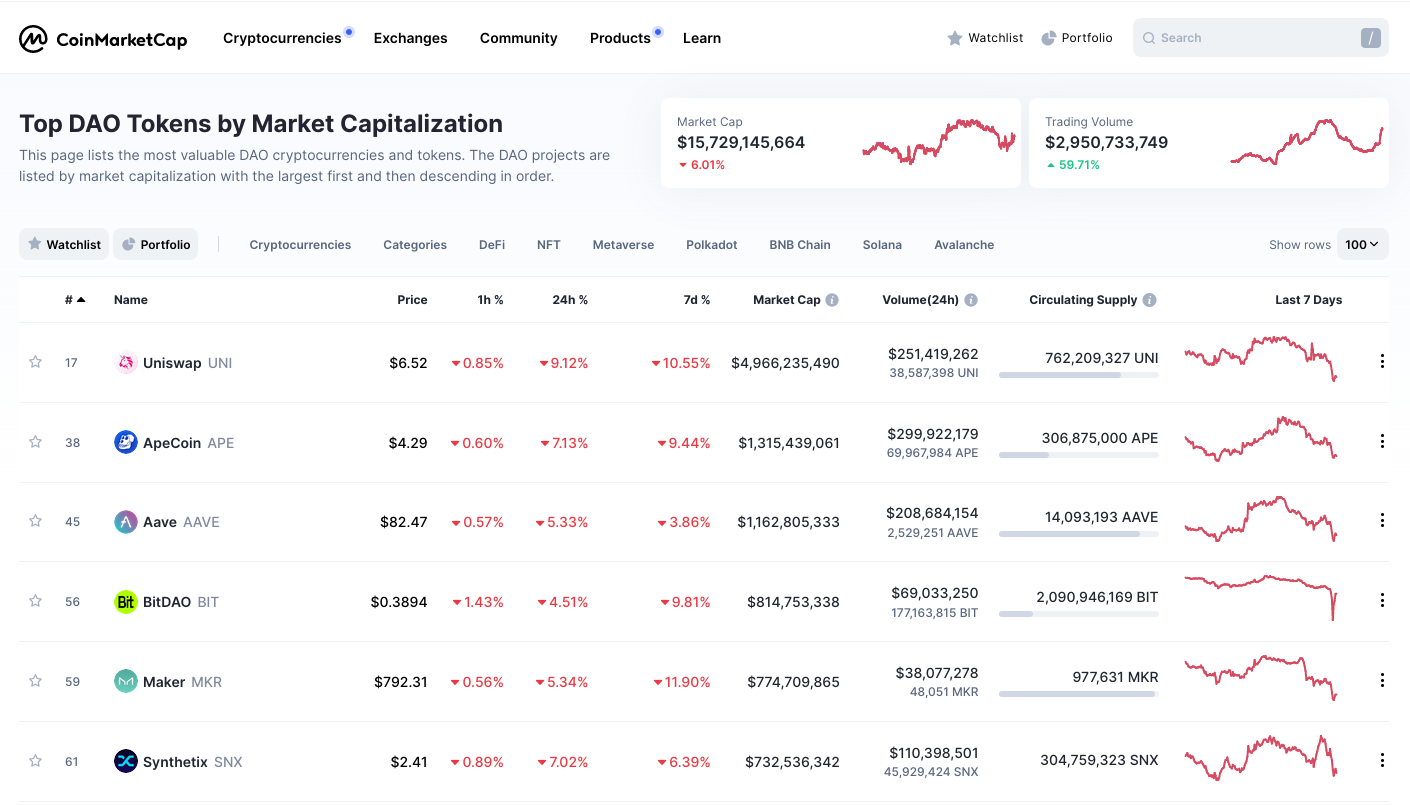Sort by the 7d % column header

(x=697, y=300)
